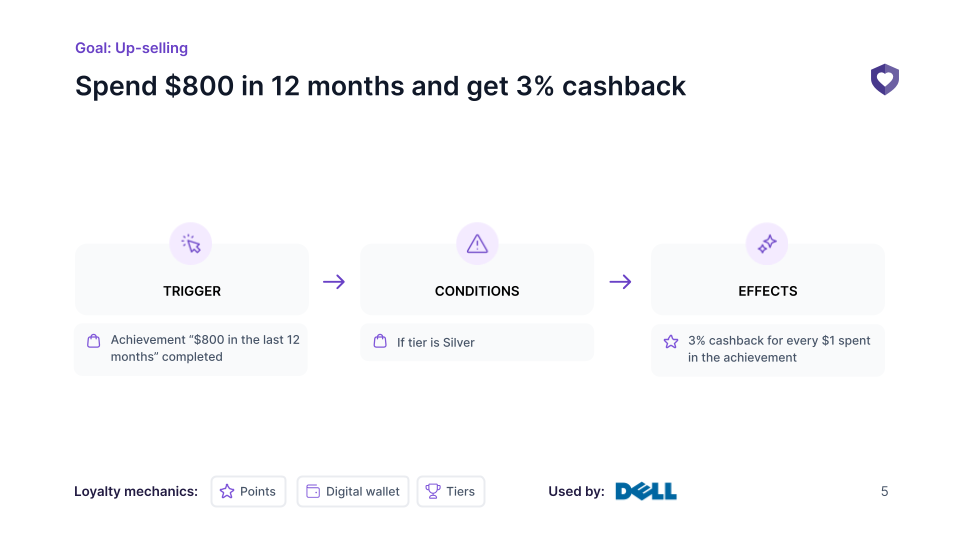Select the Digital wallet chip

click(x=353, y=491)
